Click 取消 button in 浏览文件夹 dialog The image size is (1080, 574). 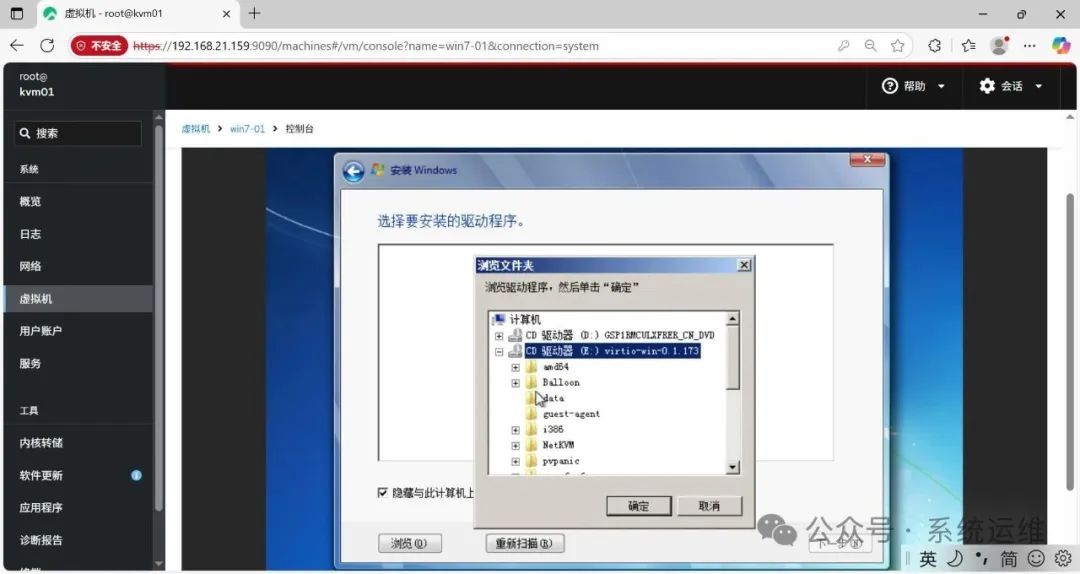point(709,506)
